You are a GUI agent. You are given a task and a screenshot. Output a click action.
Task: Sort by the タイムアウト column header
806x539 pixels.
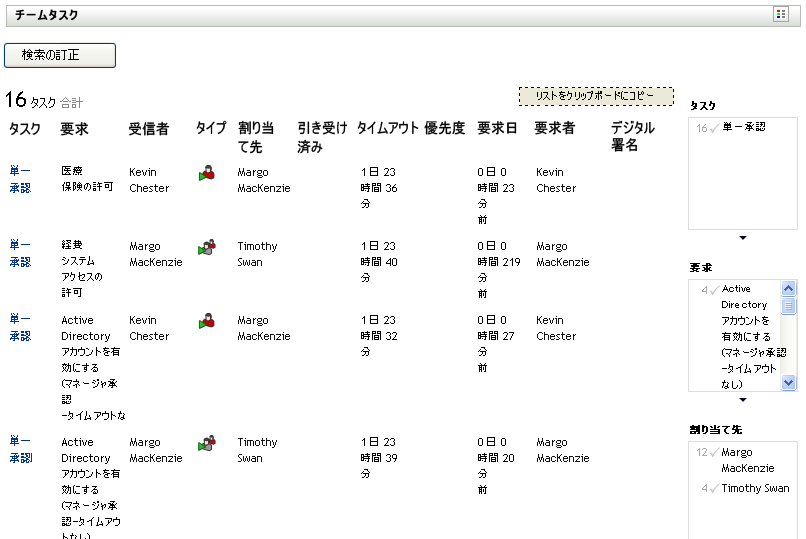388,128
